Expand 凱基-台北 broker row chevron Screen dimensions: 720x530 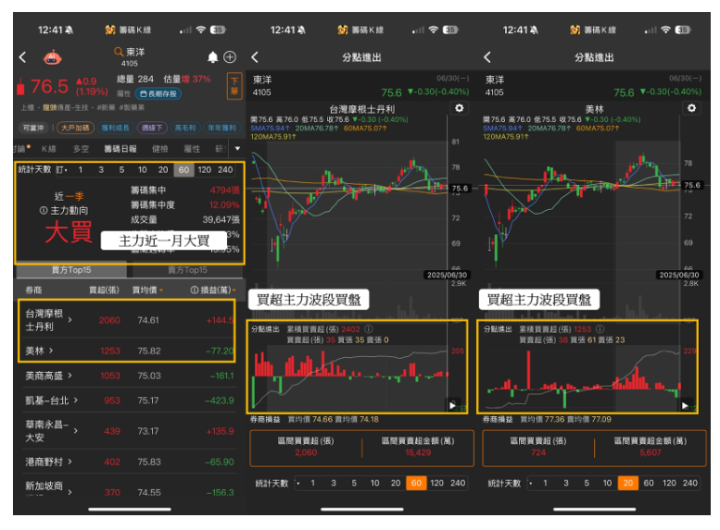[76, 400]
